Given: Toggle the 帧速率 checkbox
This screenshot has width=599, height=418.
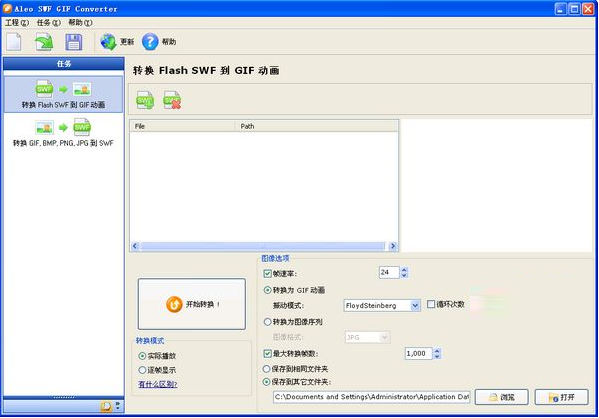Looking at the screenshot, I should point(267,274).
